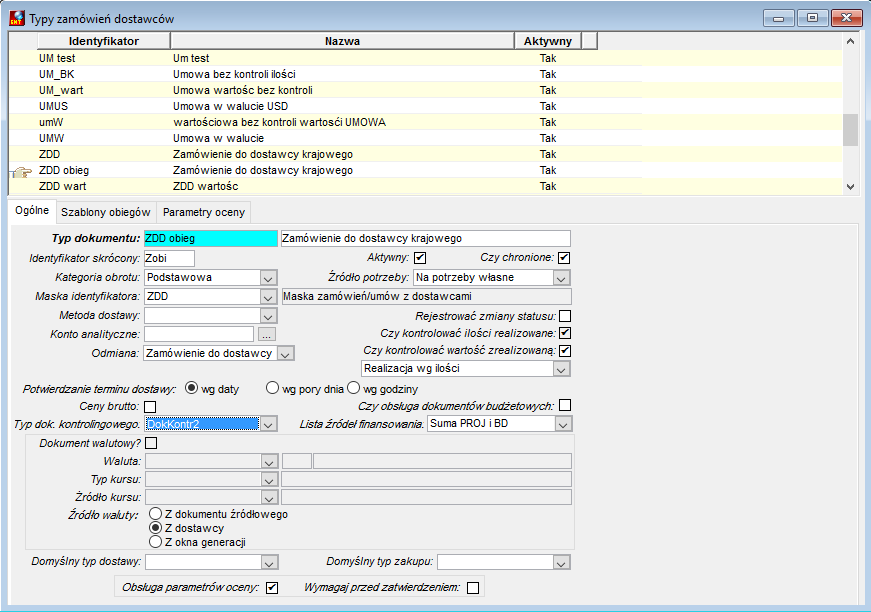871x612 pixels.
Task: Select the wg pory dnia radio button
Action: click(x=272, y=388)
